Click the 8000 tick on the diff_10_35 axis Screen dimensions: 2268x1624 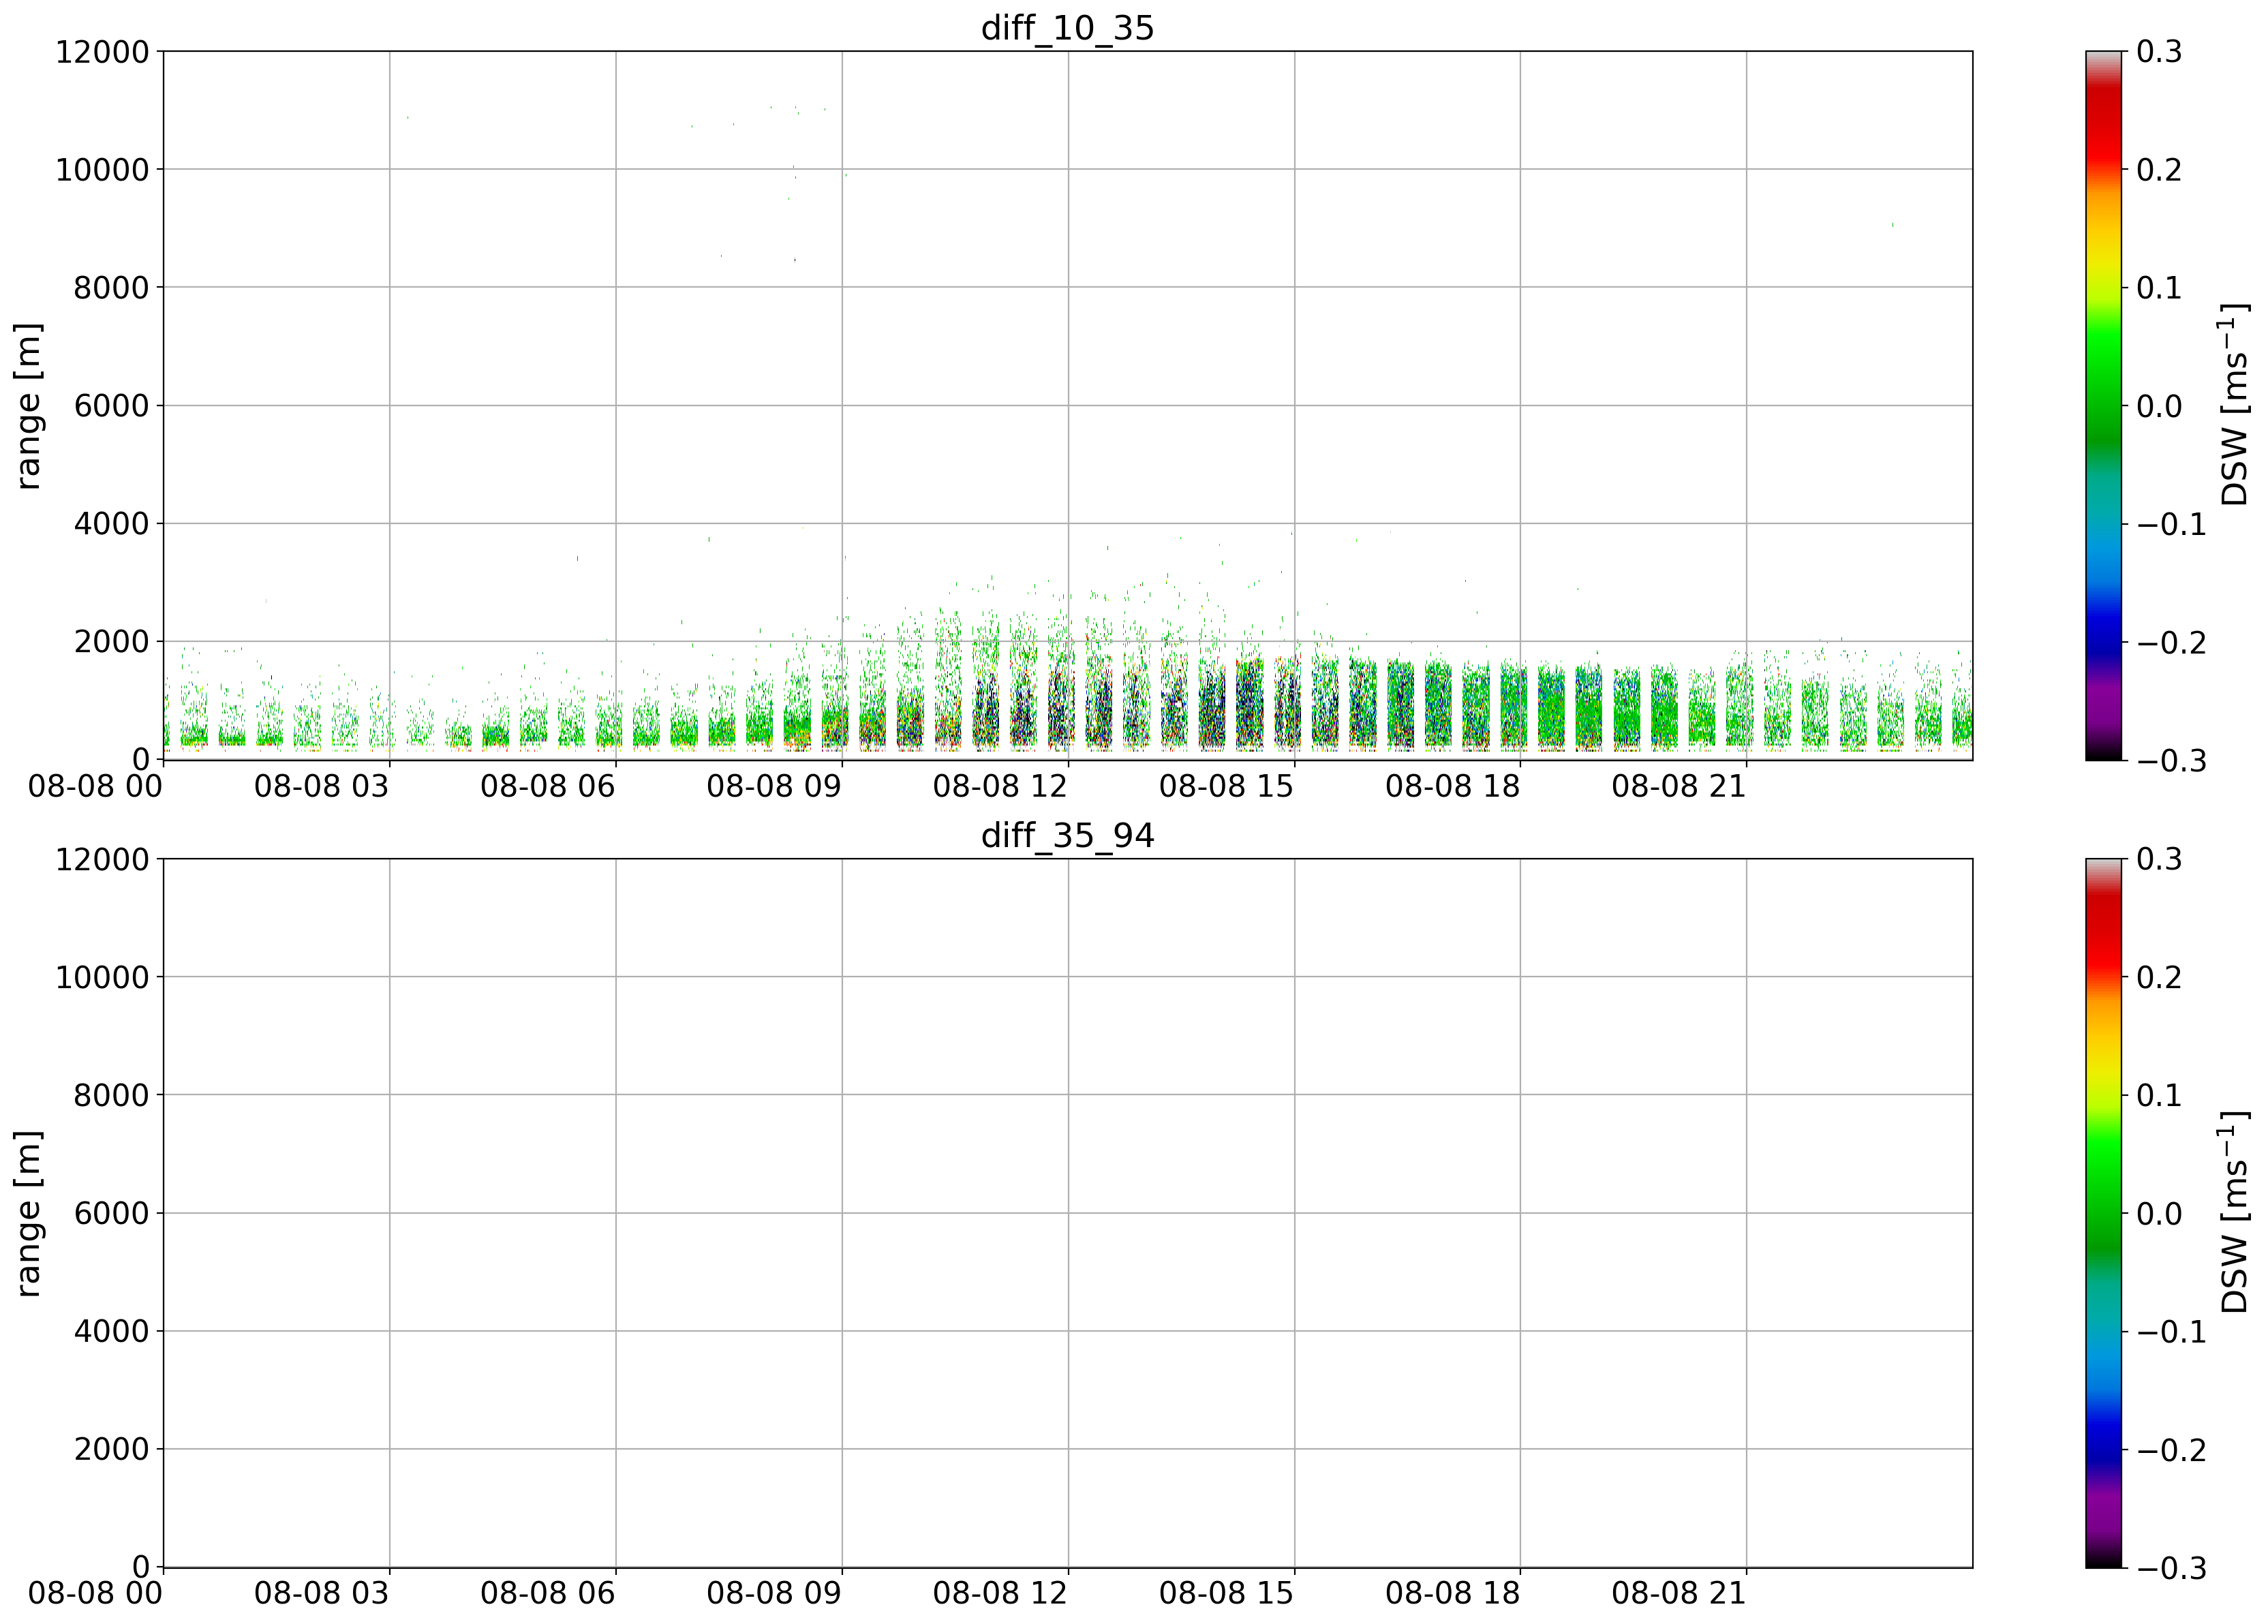111,288
